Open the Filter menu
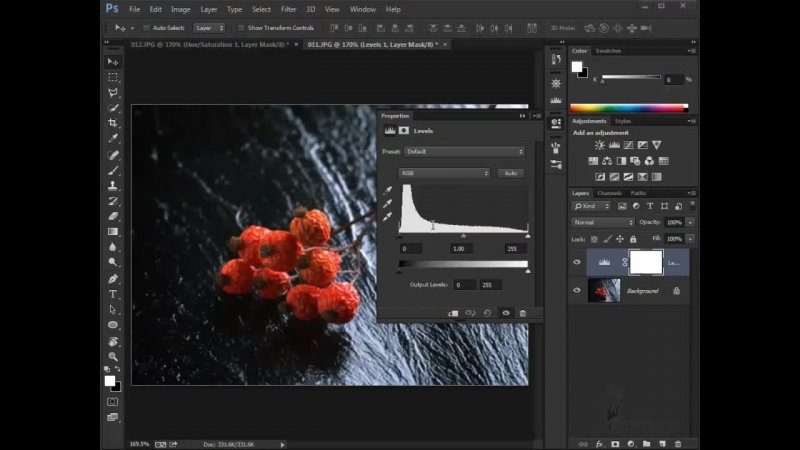Image resolution: width=800 pixels, height=450 pixels. point(288,9)
